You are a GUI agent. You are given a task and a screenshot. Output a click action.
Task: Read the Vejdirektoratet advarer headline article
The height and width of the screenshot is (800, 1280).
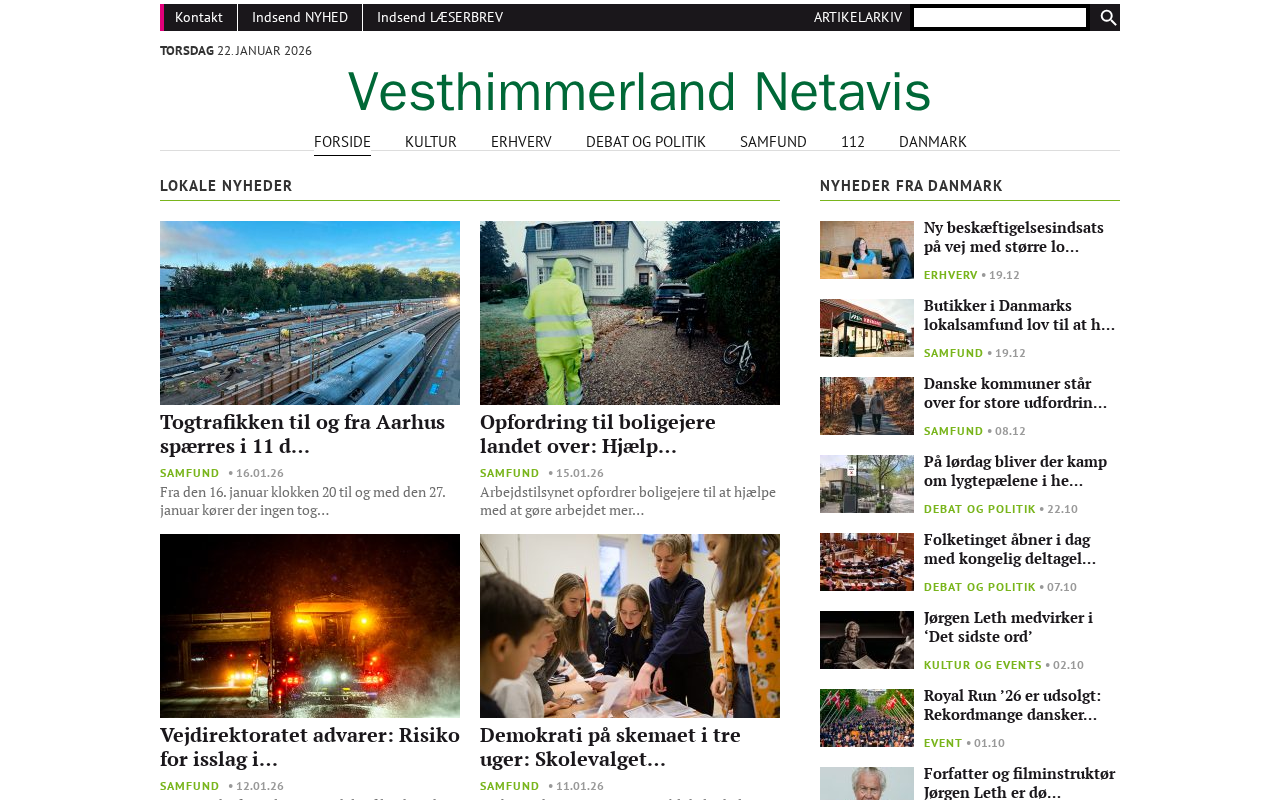pos(310,747)
